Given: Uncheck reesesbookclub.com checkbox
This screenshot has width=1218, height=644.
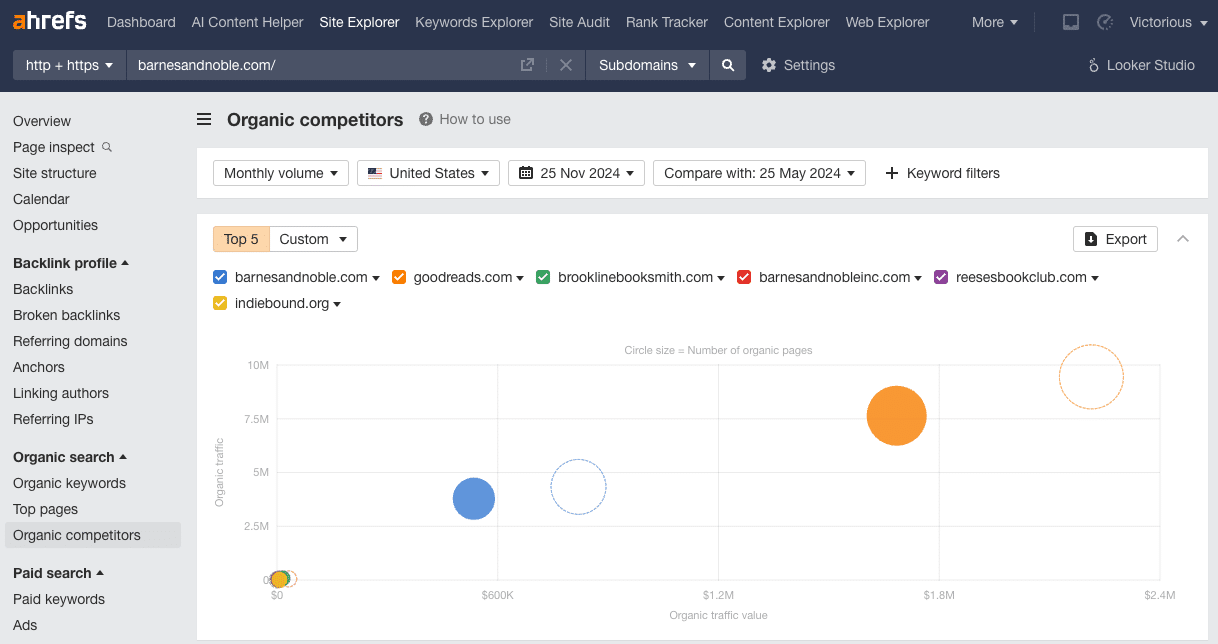Looking at the screenshot, I should tap(940, 277).
